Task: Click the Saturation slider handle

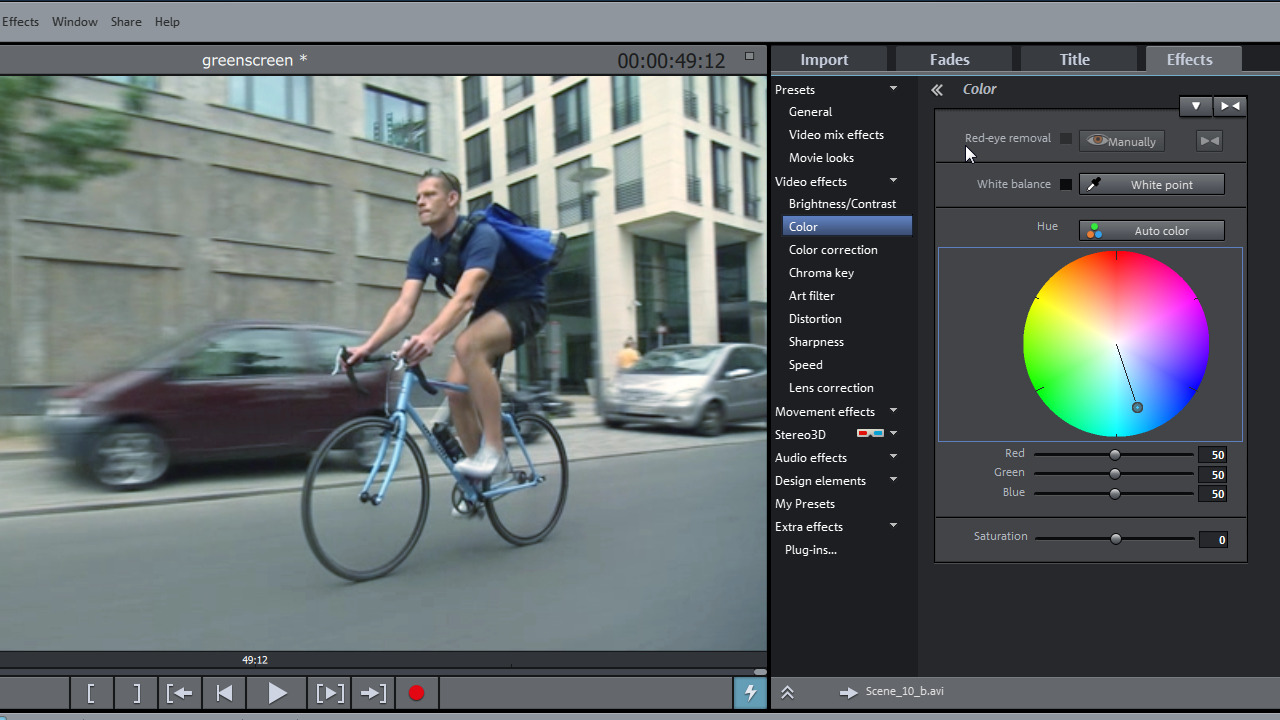Action: [1116, 539]
